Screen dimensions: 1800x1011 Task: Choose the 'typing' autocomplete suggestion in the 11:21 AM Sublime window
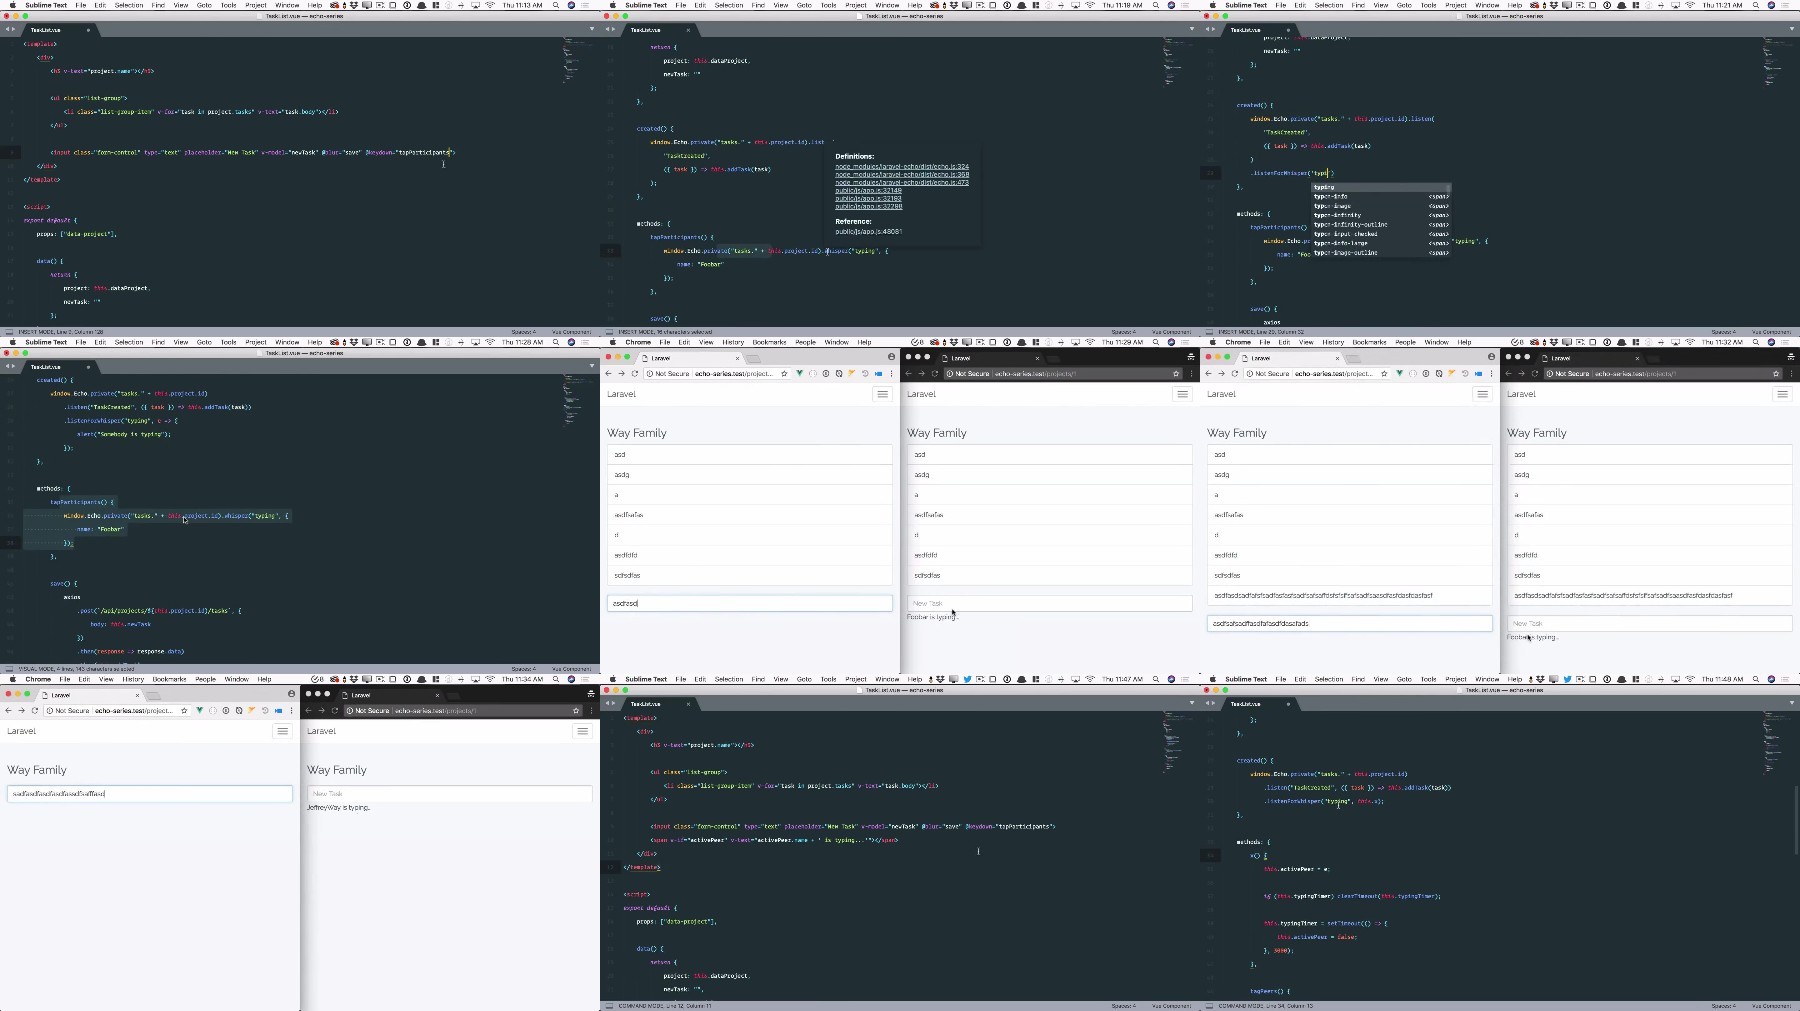point(1380,187)
